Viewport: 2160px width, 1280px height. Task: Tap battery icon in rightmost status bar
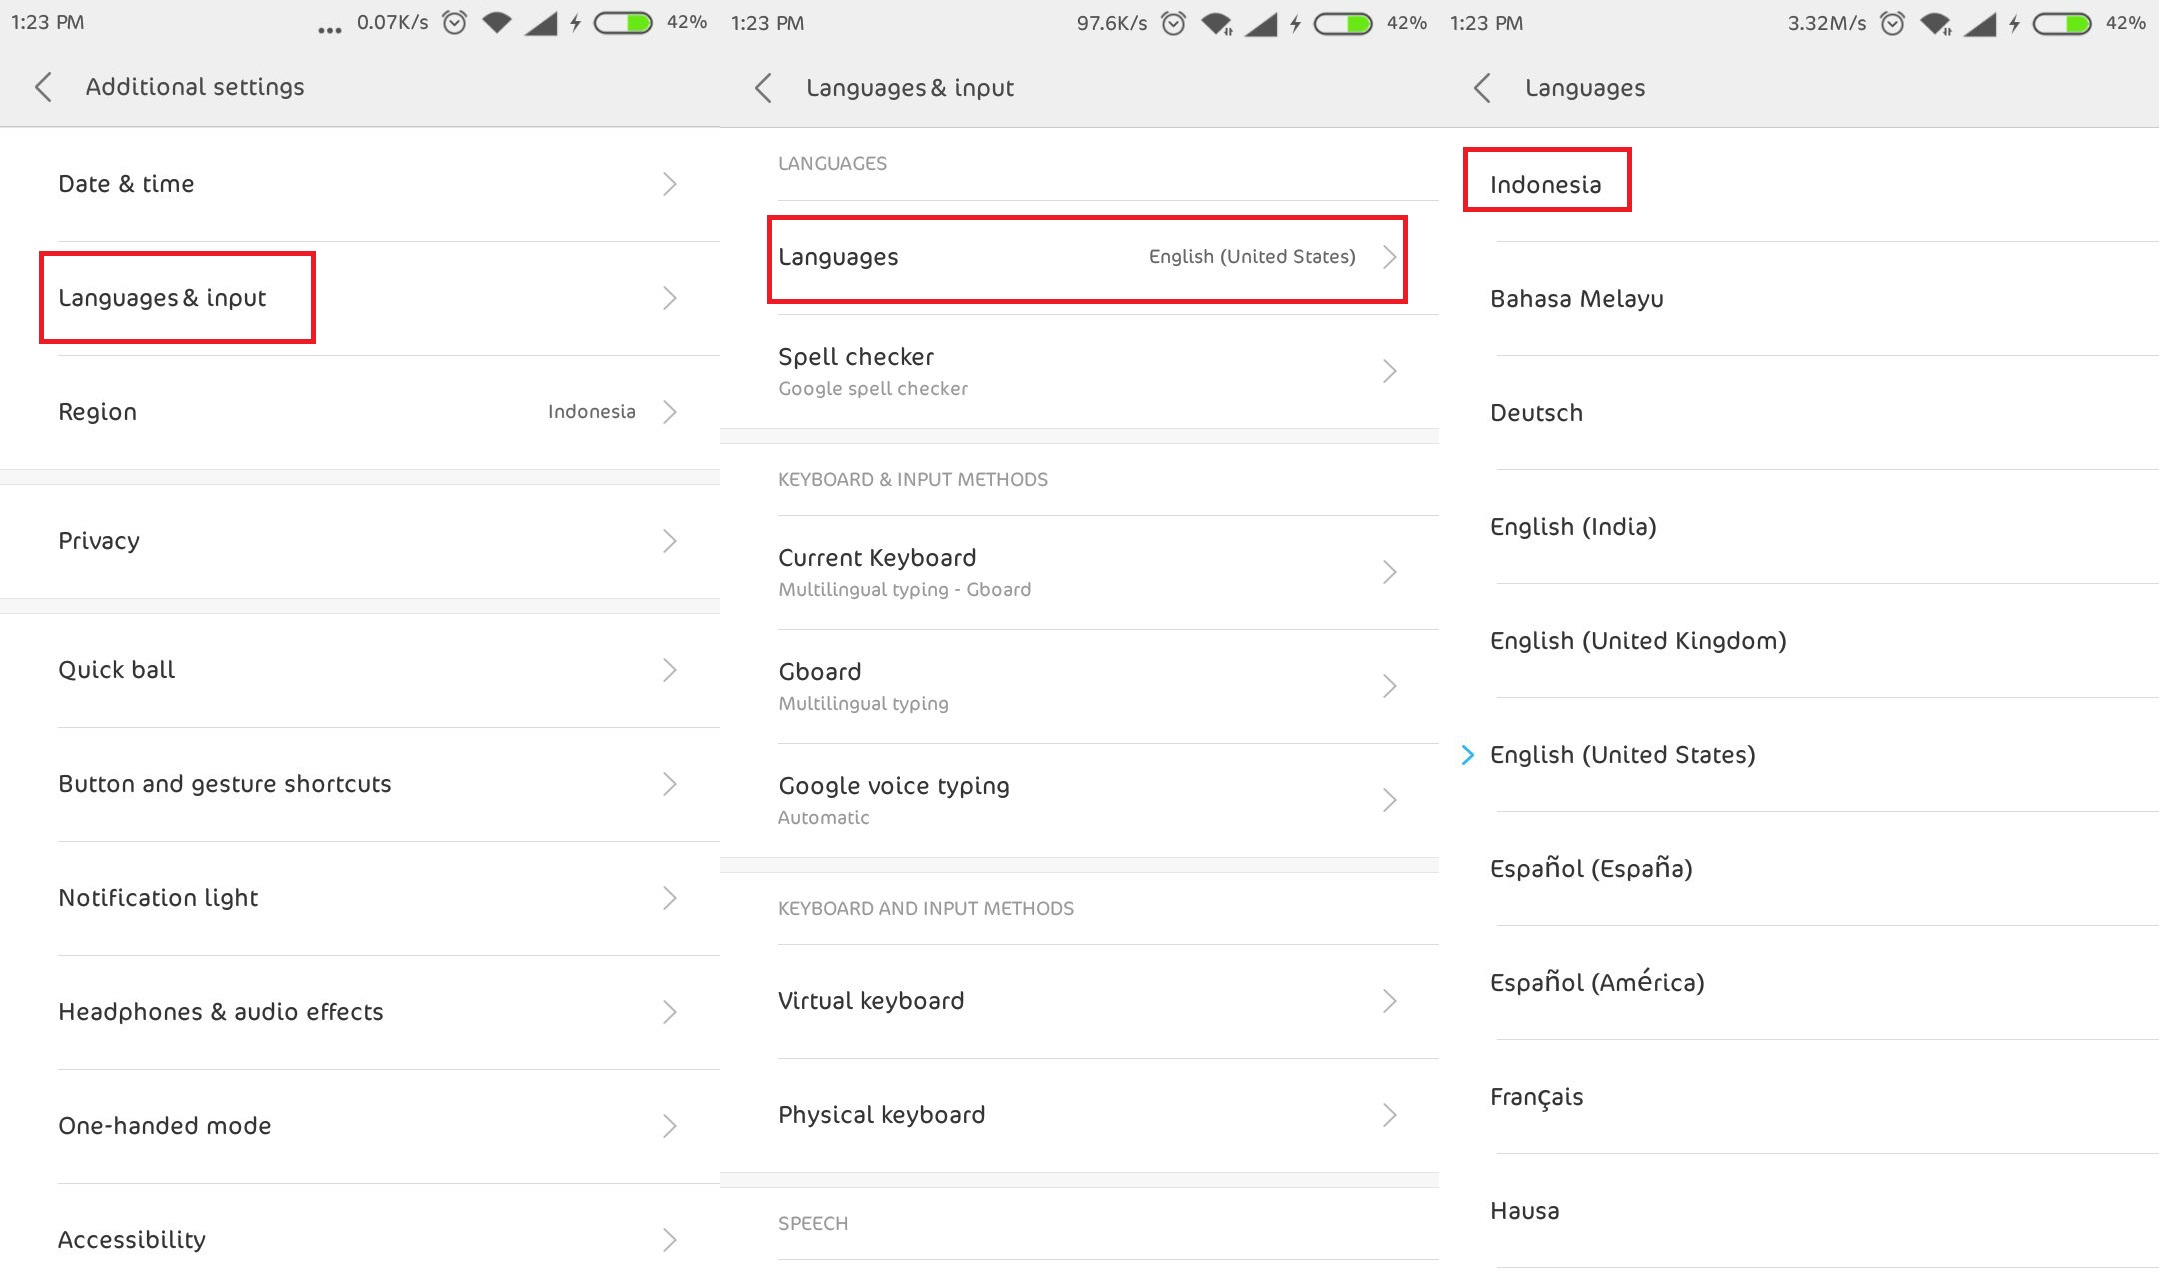[x=2062, y=23]
